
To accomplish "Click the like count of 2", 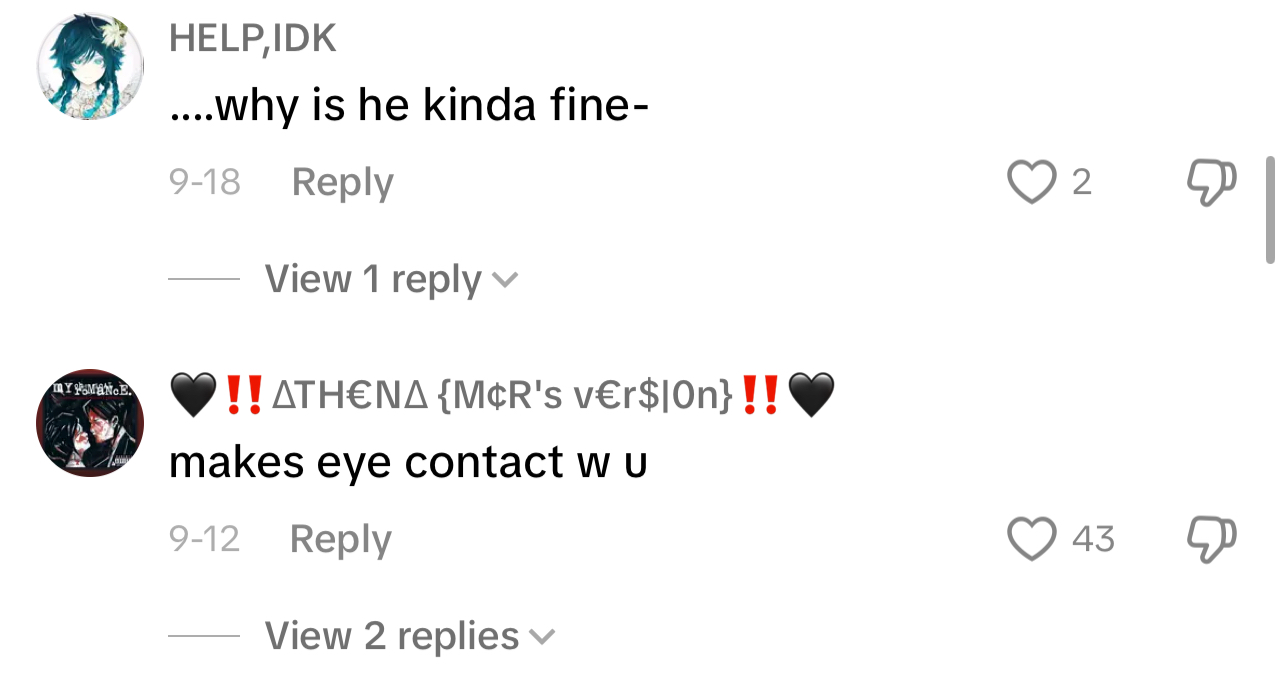I will pyautogui.click(x=1081, y=183).
